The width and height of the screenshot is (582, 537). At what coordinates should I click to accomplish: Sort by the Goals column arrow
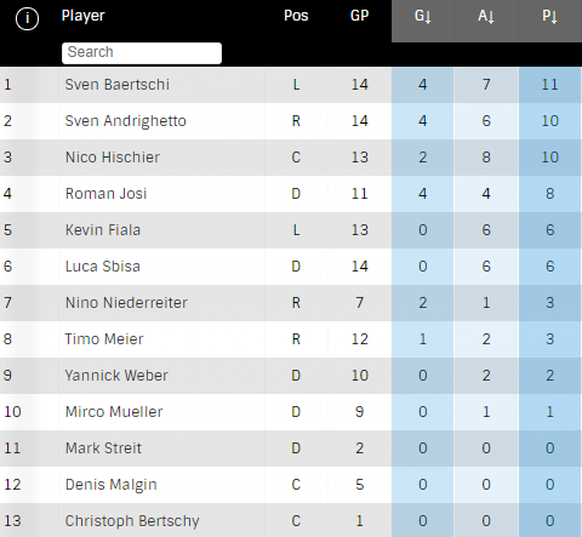pyautogui.click(x=423, y=16)
